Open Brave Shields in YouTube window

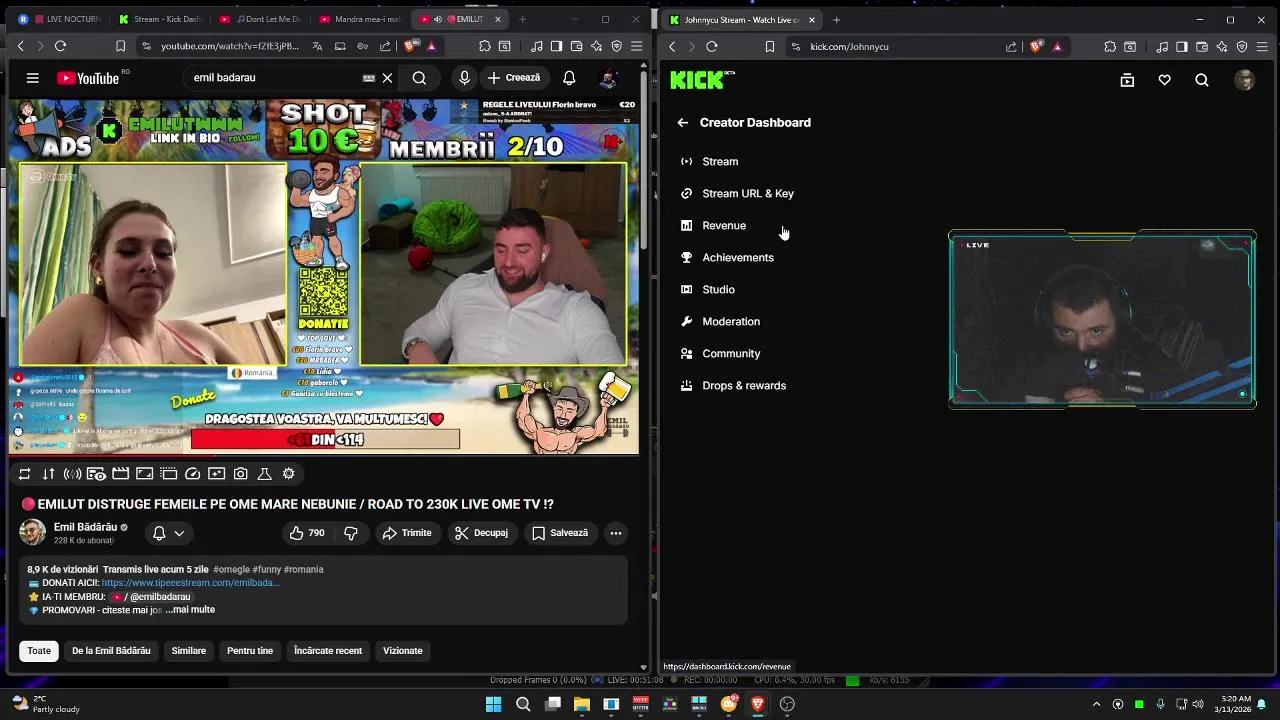coord(411,46)
